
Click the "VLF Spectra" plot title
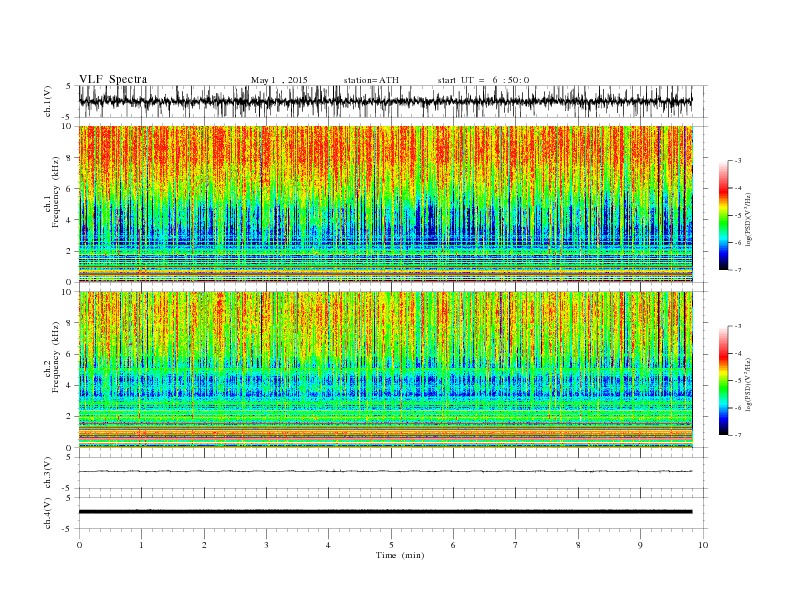tap(113, 79)
